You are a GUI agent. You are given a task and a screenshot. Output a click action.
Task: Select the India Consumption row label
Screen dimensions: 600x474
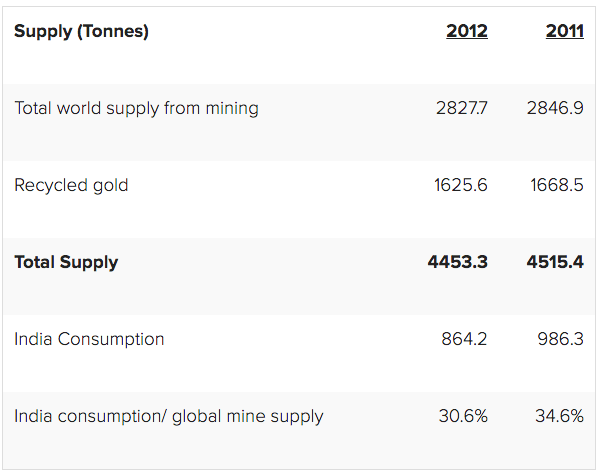[89, 339]
